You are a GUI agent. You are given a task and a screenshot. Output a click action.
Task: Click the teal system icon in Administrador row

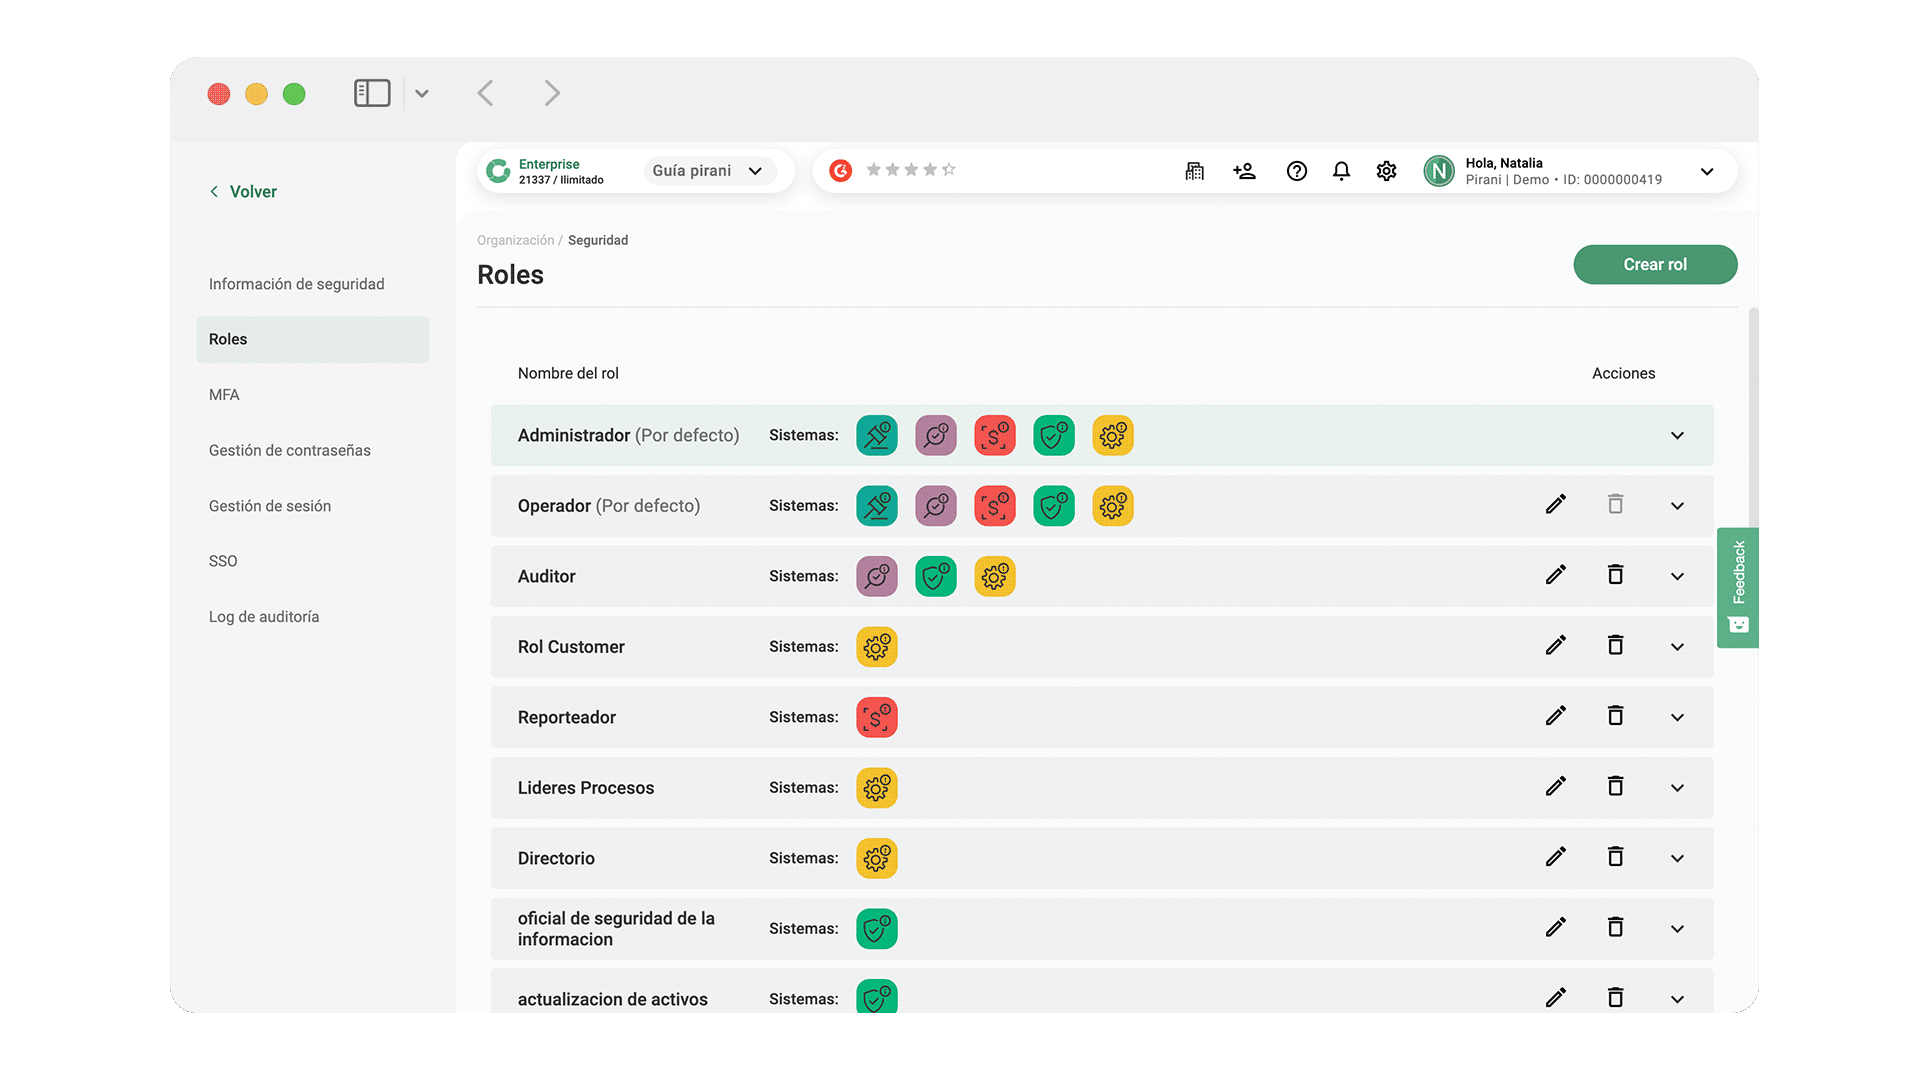[876, 435]
